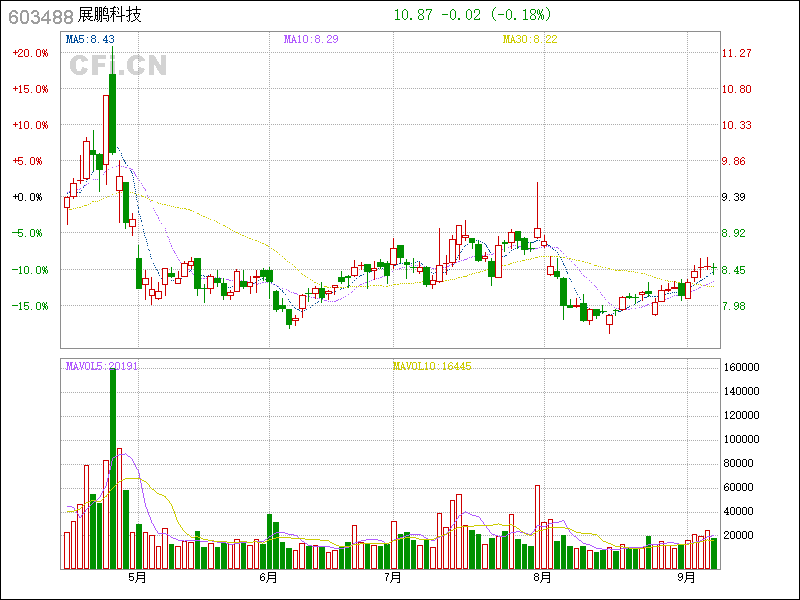Jump to the 7月 date marker
This screenshot has height=600, width=800.
(393, 577)
